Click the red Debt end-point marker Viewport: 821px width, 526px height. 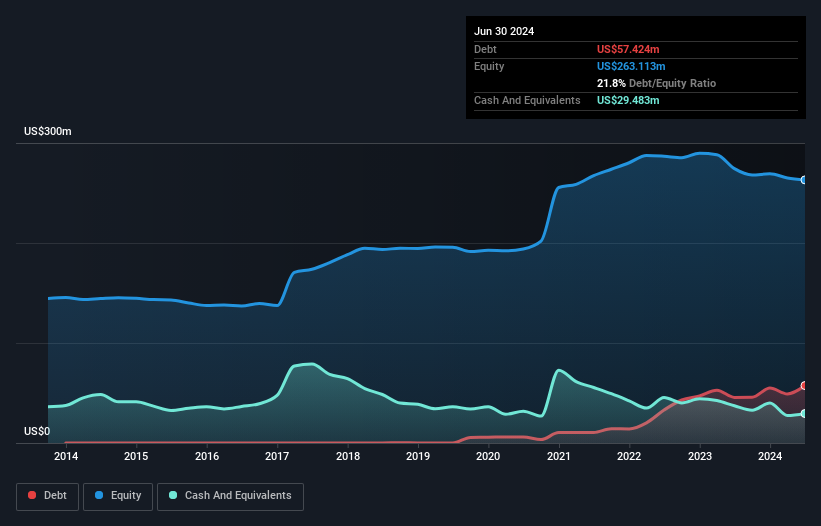point(804,386)
